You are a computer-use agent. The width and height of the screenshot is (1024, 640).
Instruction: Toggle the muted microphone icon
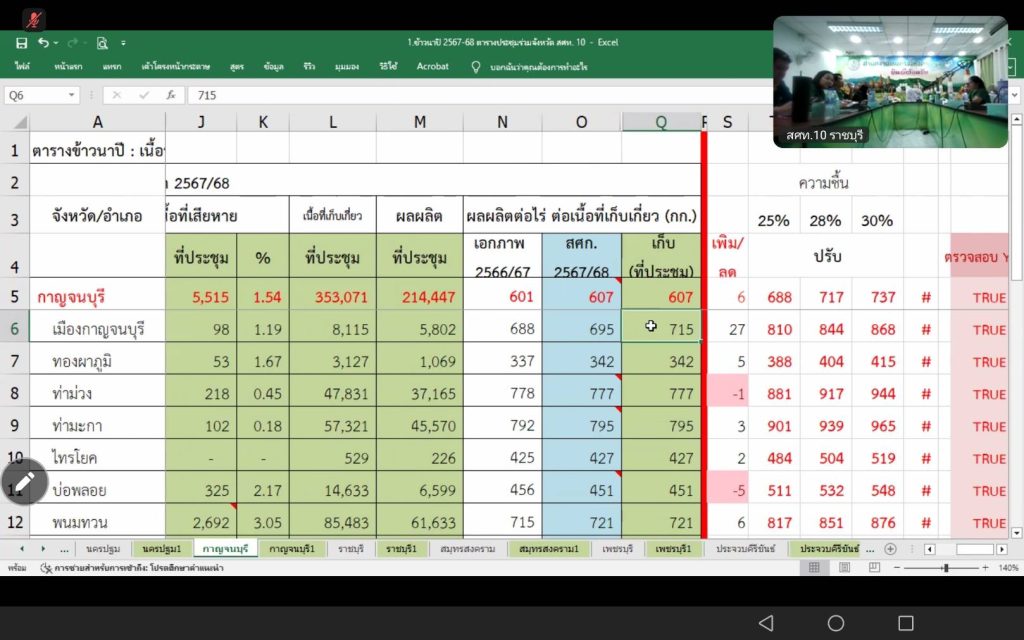pos(34,19)
